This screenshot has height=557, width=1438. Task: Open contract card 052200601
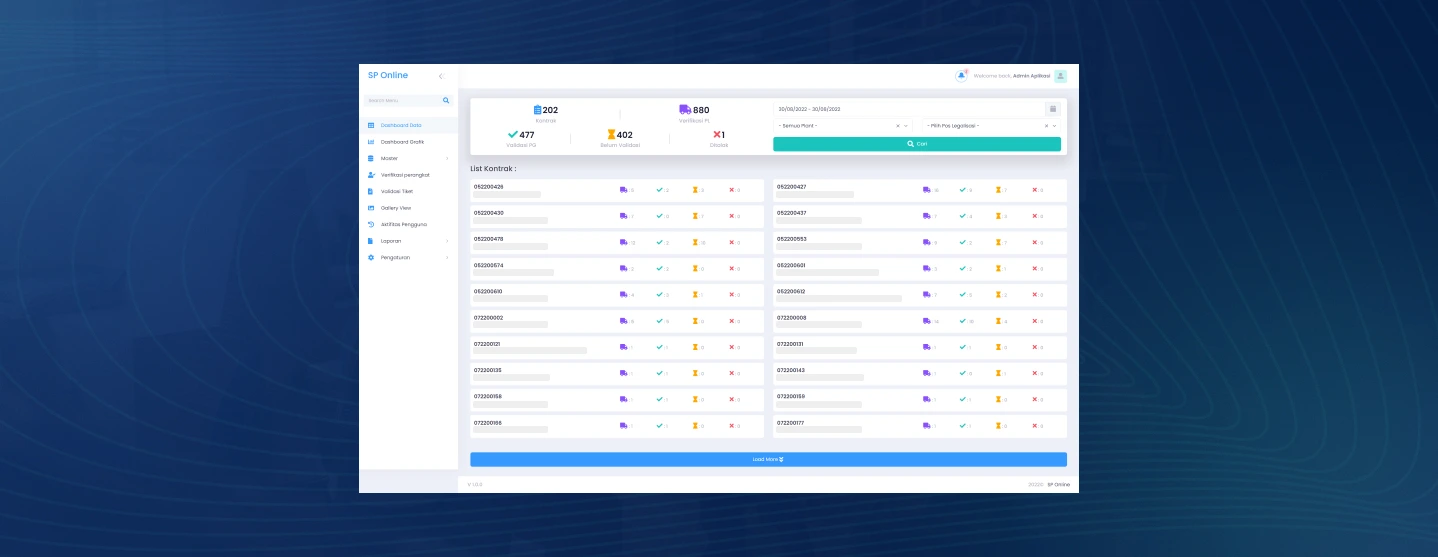coord(920,268)
